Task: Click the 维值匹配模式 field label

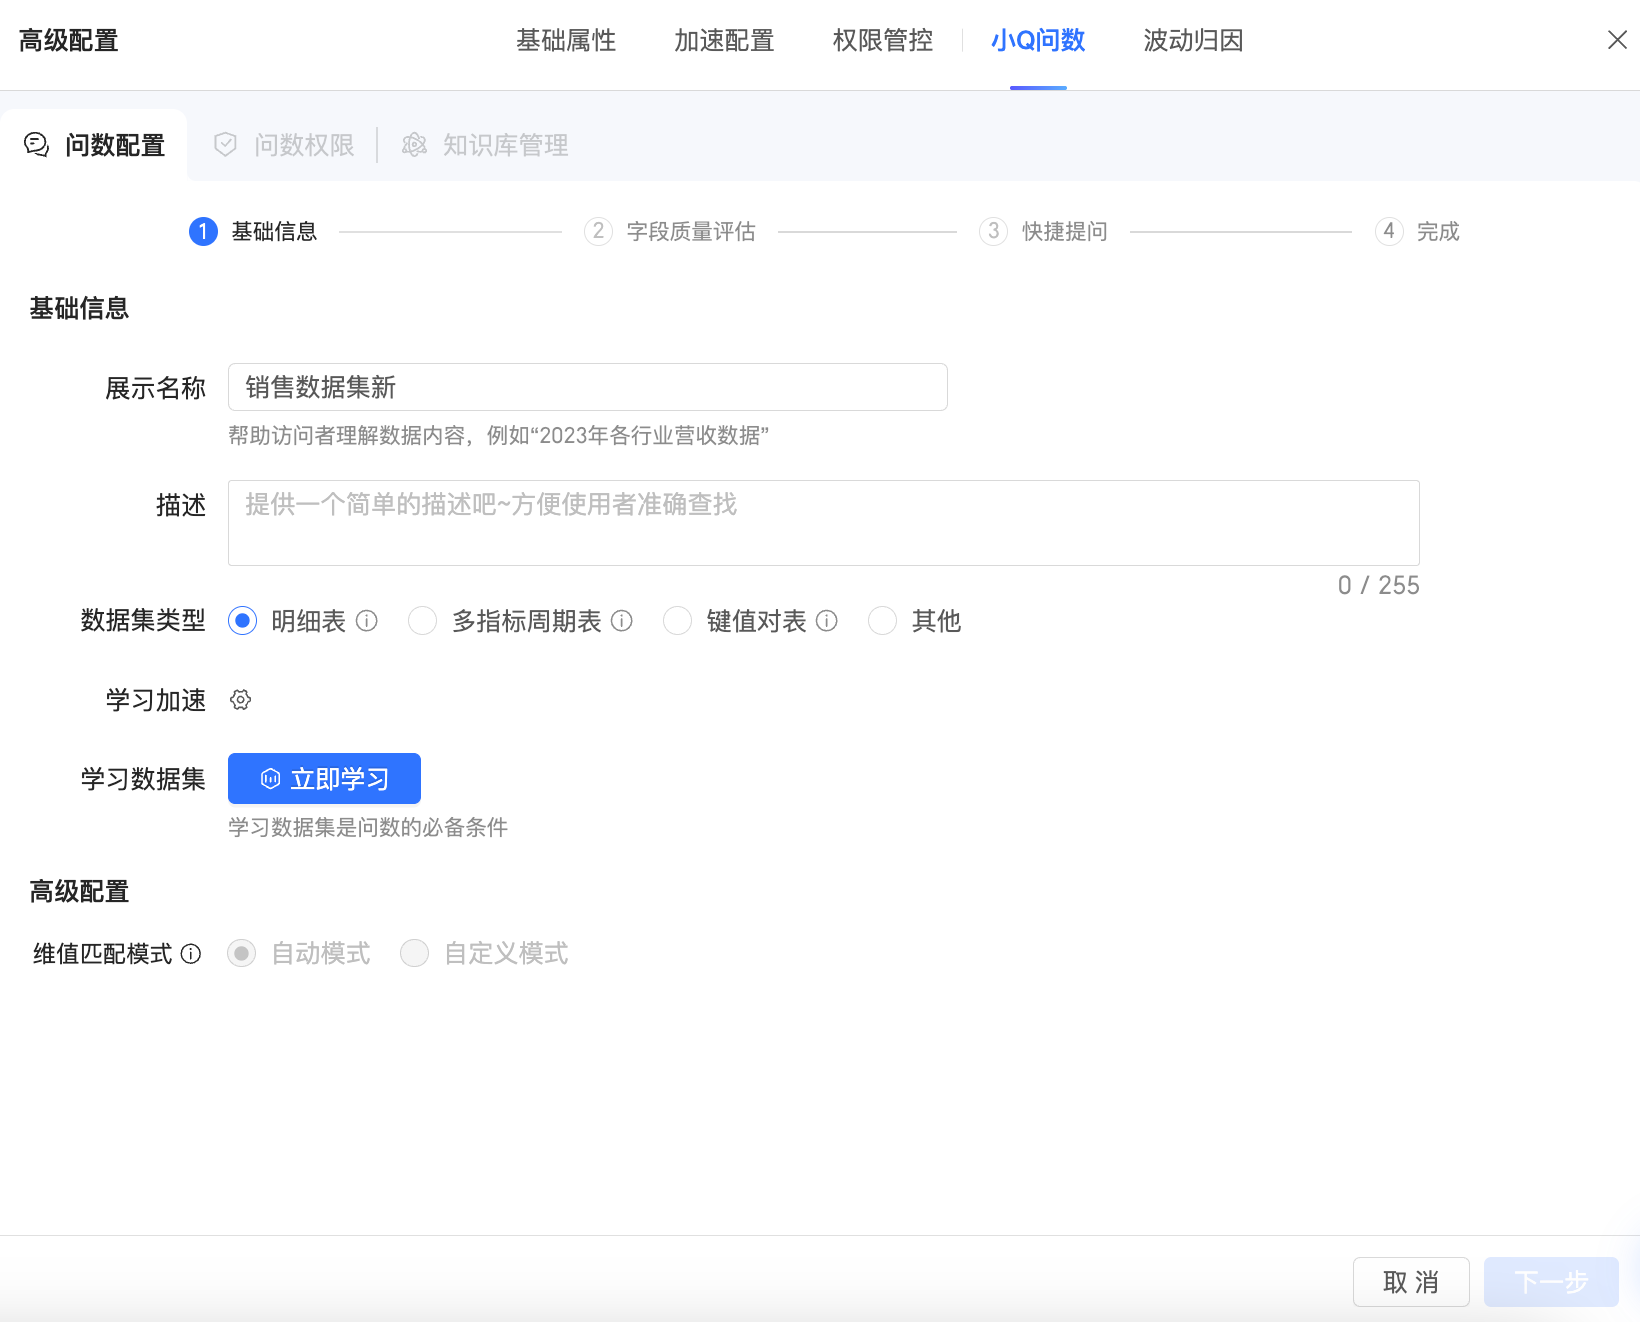Action: 103,954
